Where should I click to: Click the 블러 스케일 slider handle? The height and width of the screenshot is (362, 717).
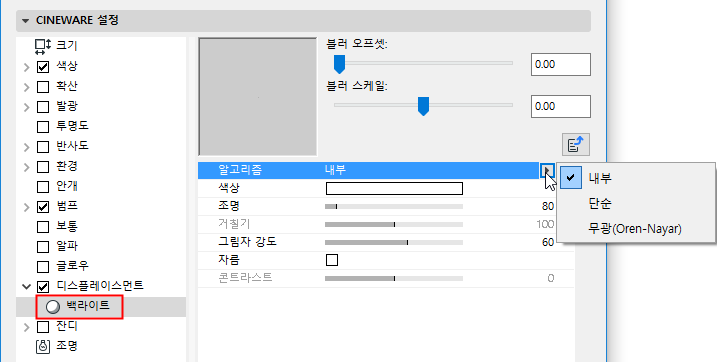click(x=423, y=106)
